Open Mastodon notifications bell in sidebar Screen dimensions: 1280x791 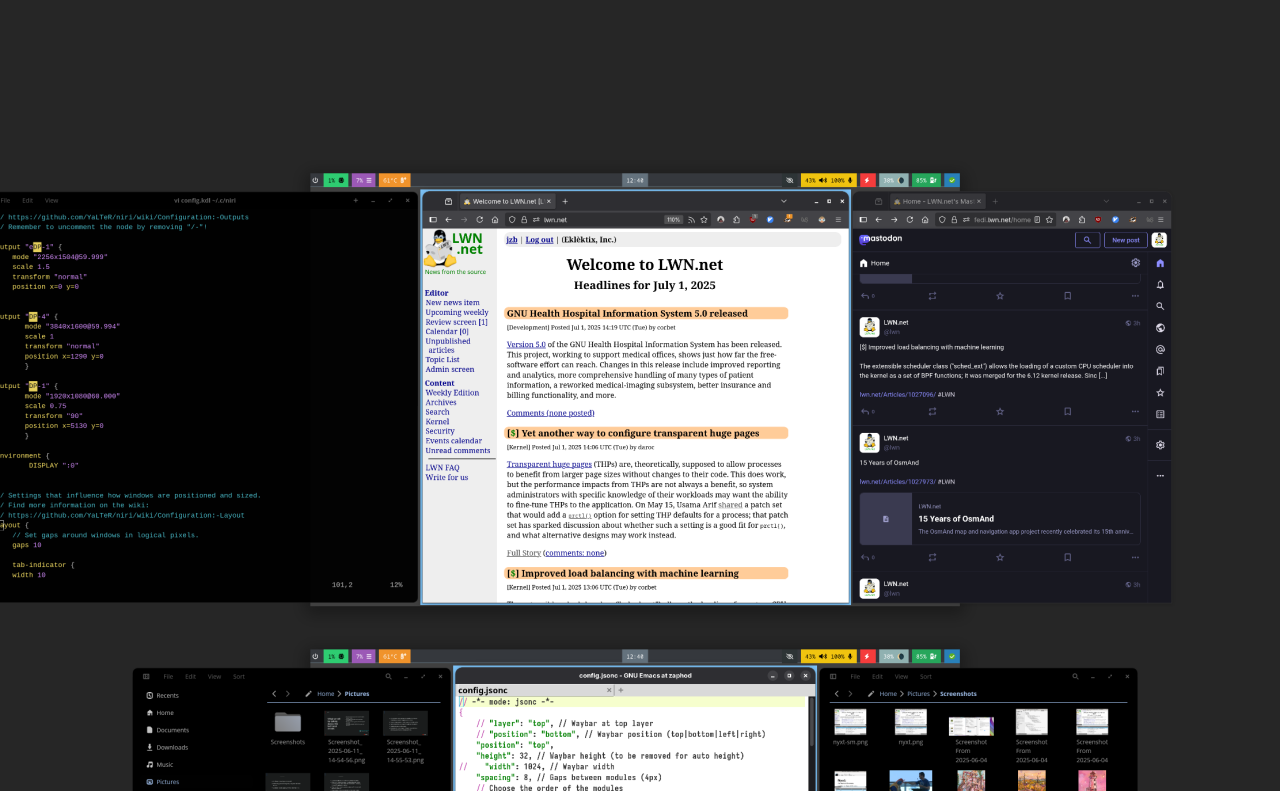1160,285
